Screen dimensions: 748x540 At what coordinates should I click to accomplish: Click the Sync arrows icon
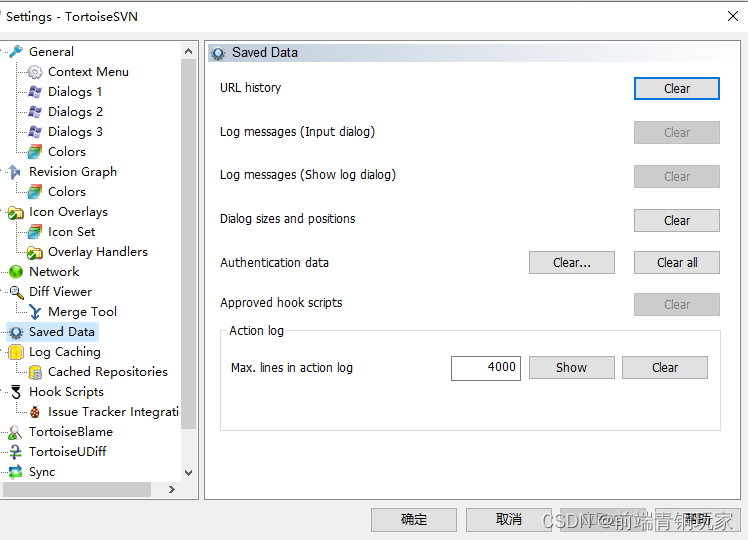16,472
